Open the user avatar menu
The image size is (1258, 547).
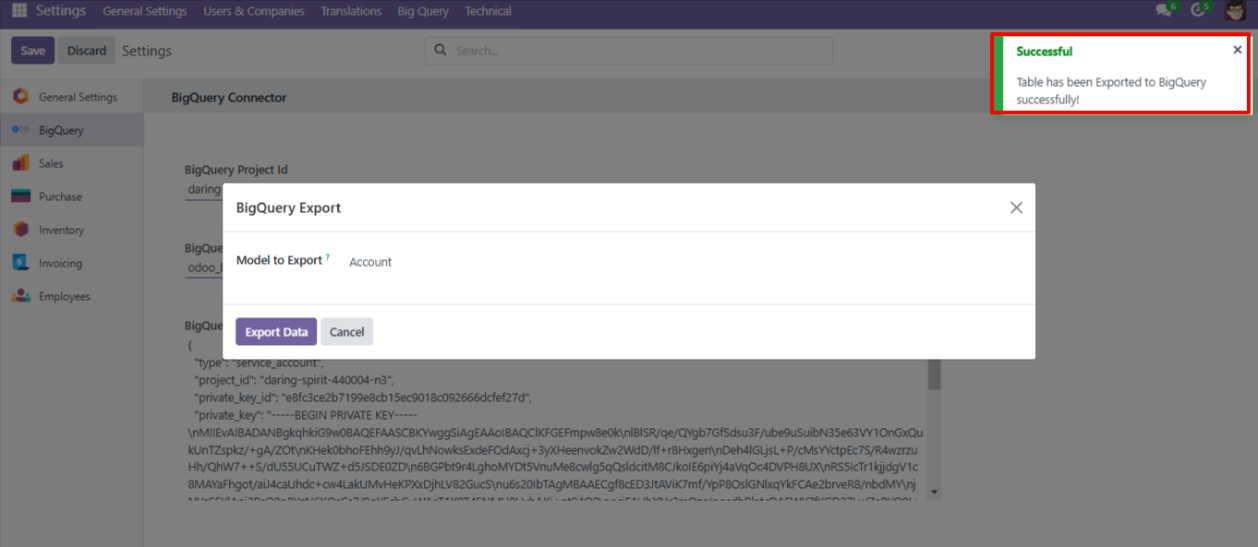click(x=1234, y=11)
